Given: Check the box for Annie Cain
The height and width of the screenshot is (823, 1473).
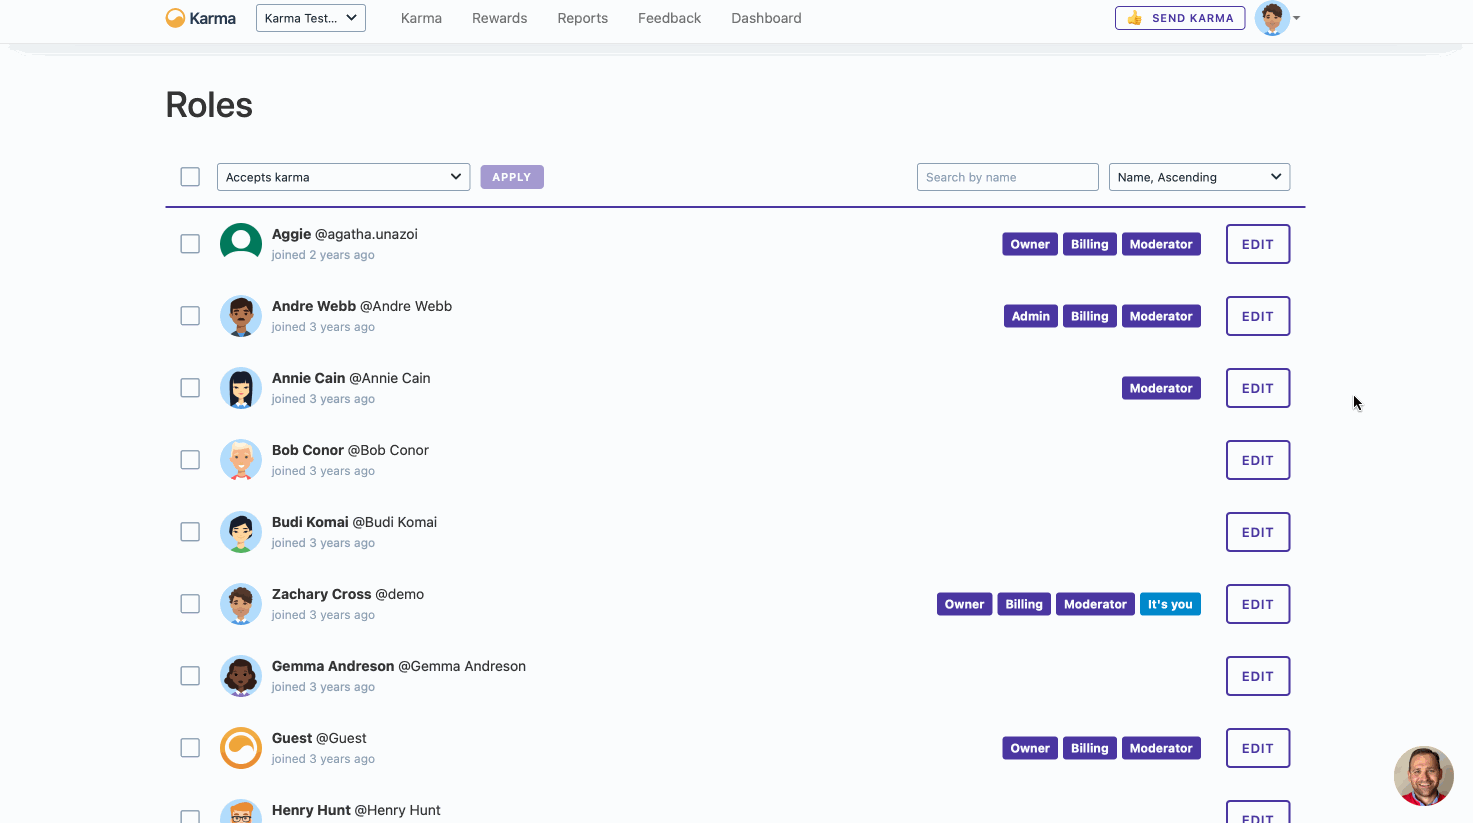Looking at the screenshot, I should click(190, 388).
